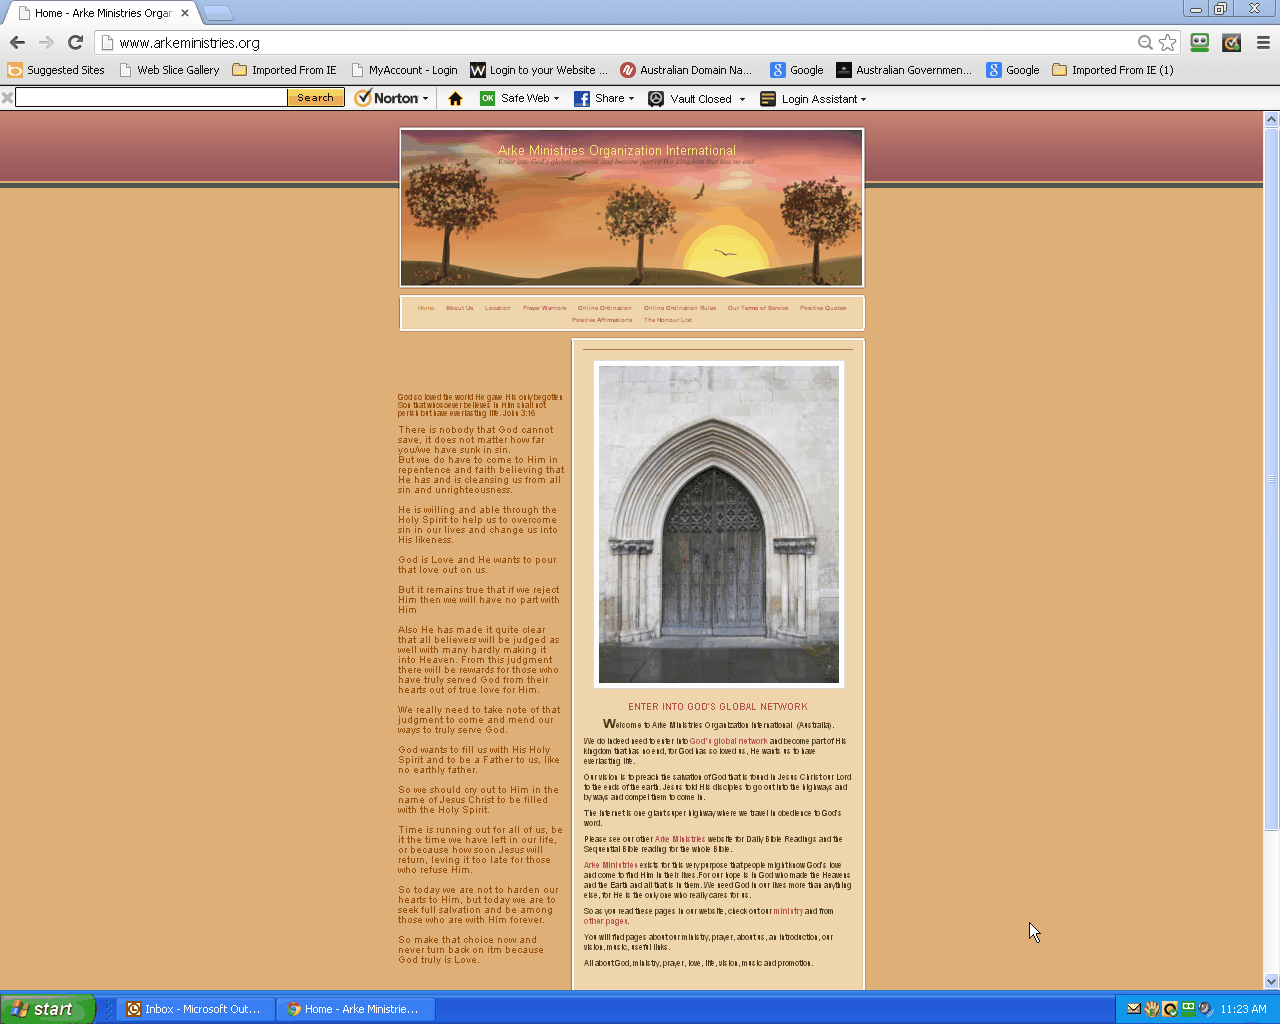The image size is (1280, 1024).
Task: Open the Windows start button
Action: (47, 1009)
